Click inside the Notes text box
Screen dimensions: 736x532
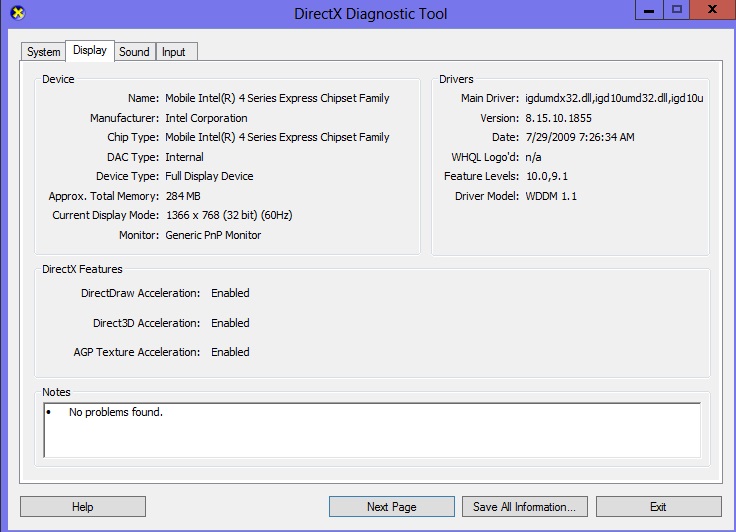372,430
